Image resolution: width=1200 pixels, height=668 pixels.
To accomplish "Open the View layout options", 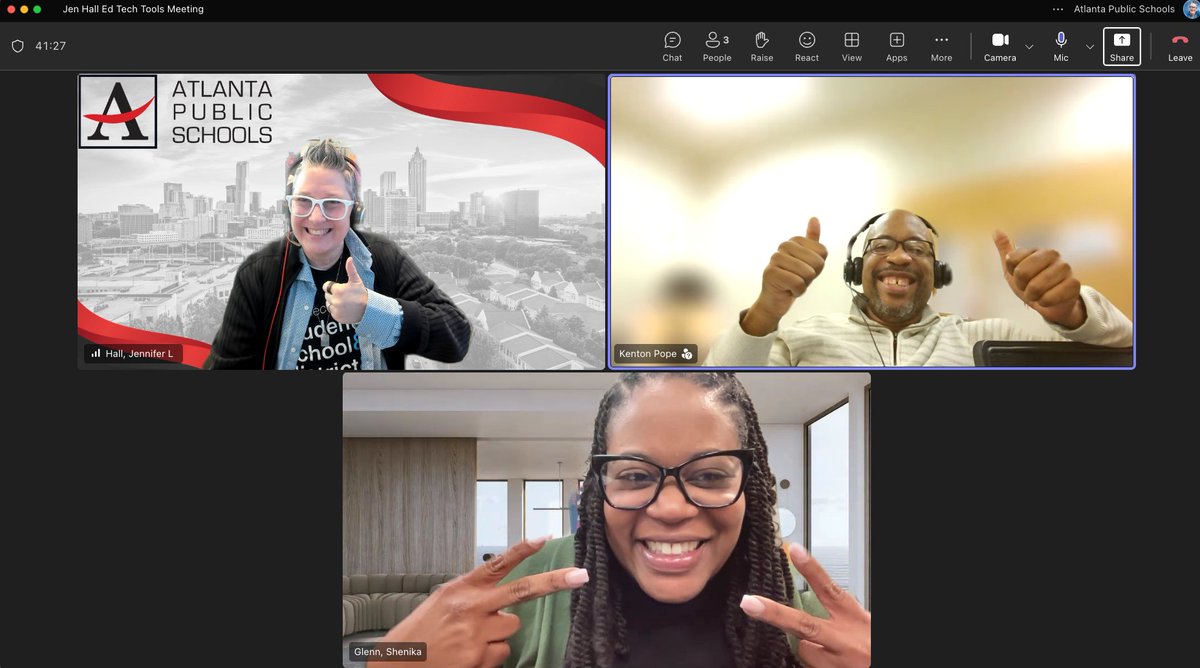I will pyautogui.click(x=852, y=46).
